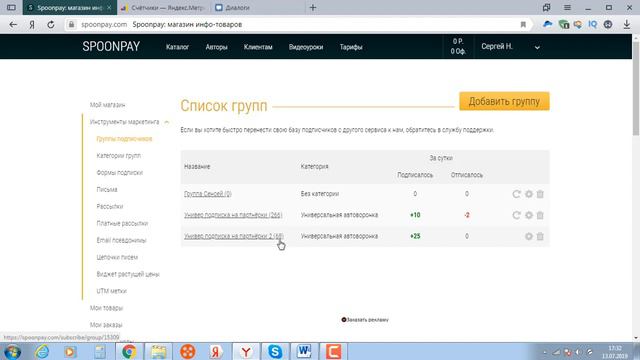Open Мои товары in the sidebar

tap(106, 308)
